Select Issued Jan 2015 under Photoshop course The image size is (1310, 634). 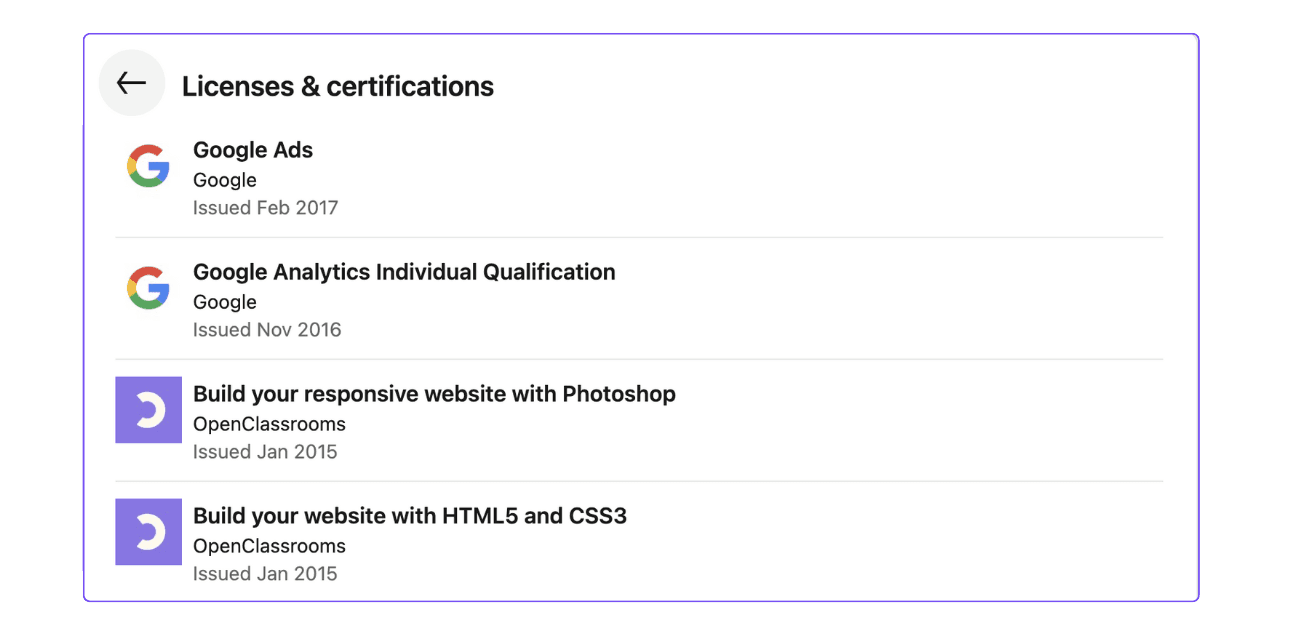click(265, 452)
